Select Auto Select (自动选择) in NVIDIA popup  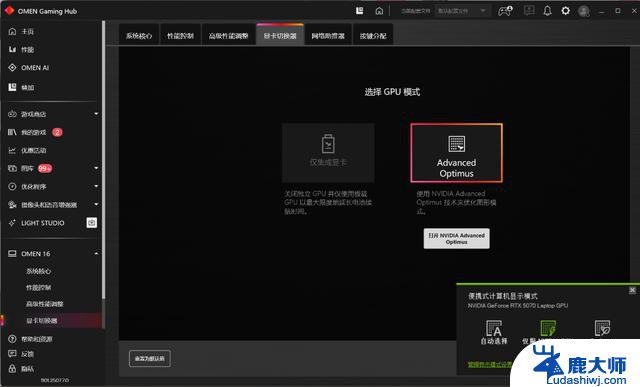click(x=494, y=333)
